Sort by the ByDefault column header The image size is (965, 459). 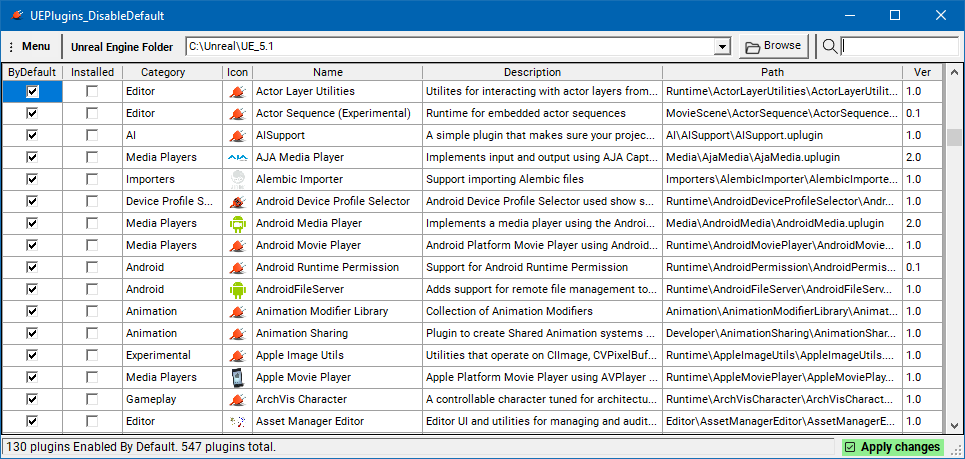pyautogui.click(x=32, y=72)
